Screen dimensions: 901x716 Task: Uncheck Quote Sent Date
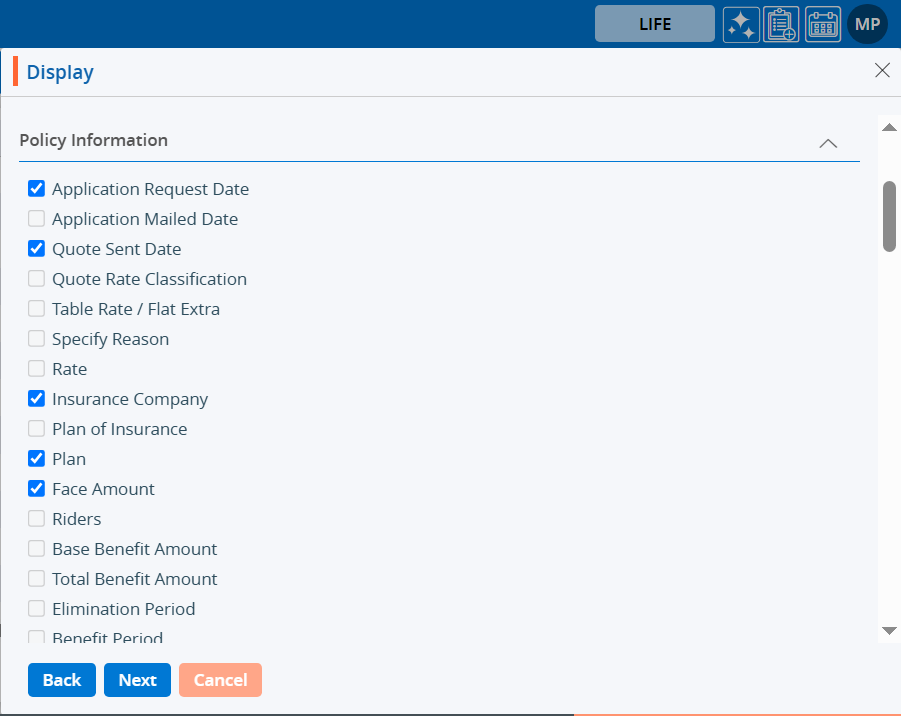point(36,249)
